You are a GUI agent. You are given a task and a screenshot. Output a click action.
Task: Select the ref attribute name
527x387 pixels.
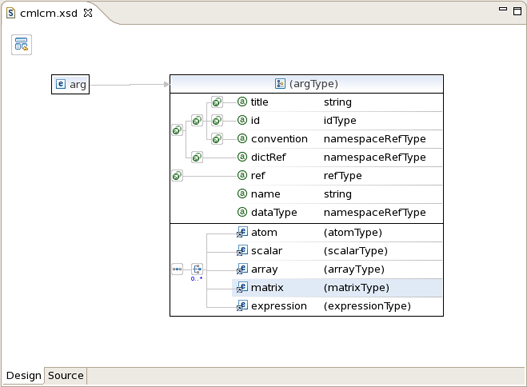pyautogui.click(x=258, y=176)
